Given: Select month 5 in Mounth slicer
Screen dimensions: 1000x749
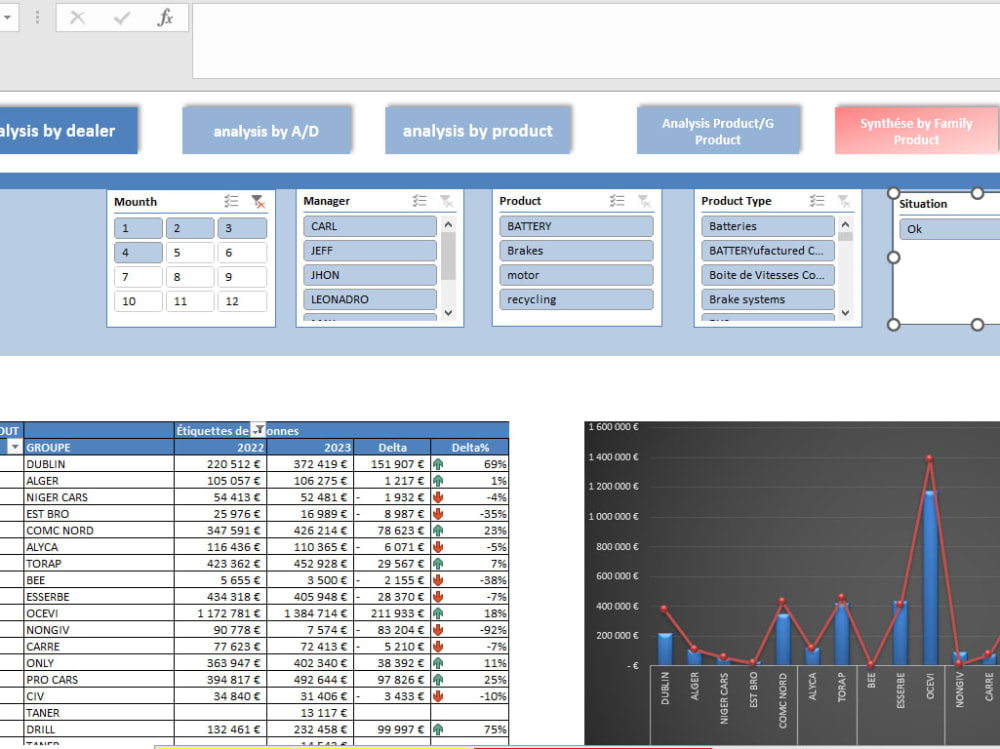Looking at the screenshot, I should pyautogui.click(x=190, y=252).
